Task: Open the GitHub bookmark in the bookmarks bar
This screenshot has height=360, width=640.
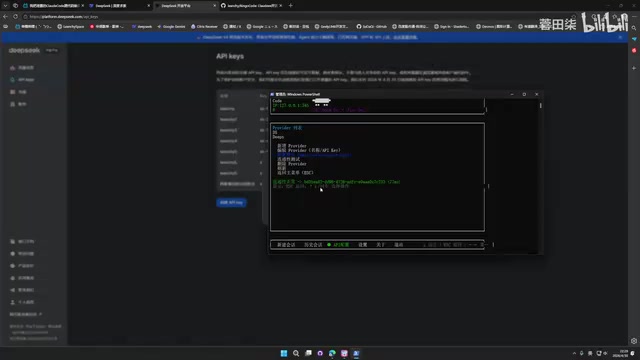Action: tap(371, 27)
